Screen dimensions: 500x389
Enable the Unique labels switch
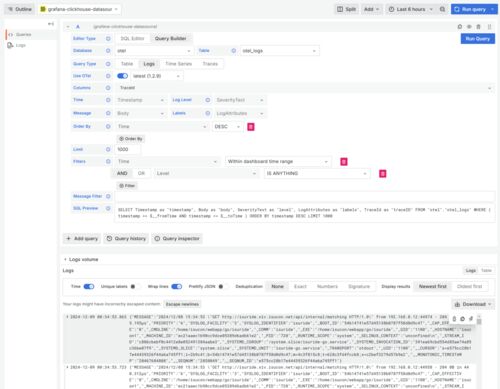coord(134,287)
